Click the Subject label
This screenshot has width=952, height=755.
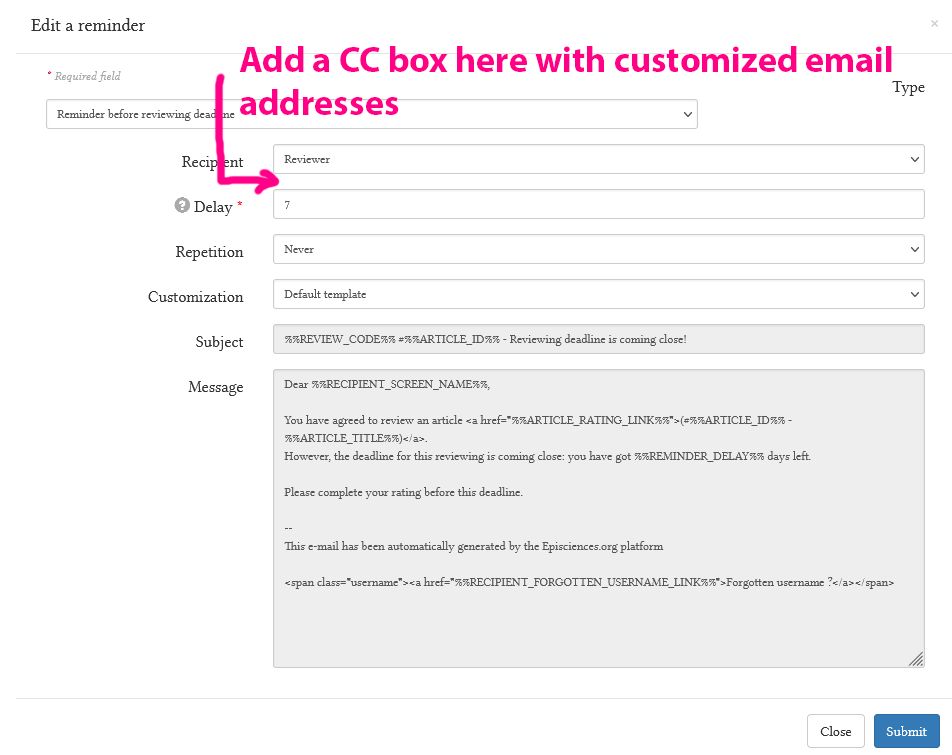[219, 342]
